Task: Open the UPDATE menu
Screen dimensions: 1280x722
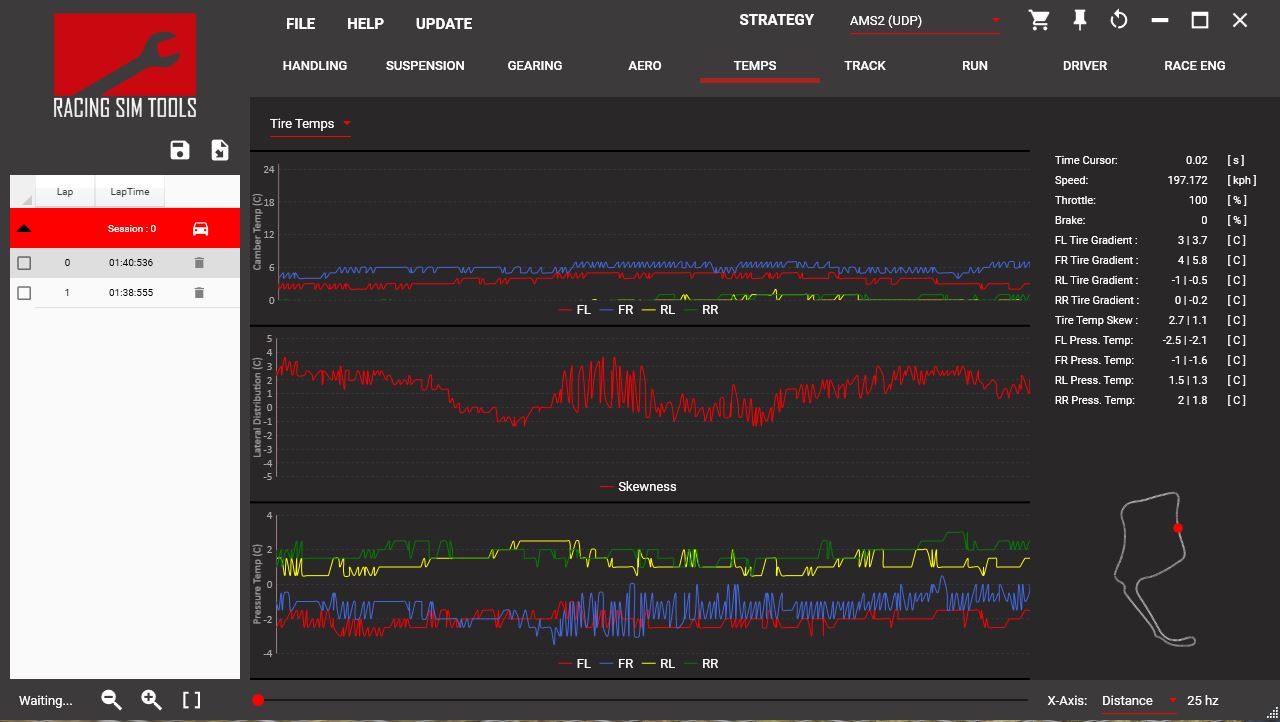Action: coord(444,24)
